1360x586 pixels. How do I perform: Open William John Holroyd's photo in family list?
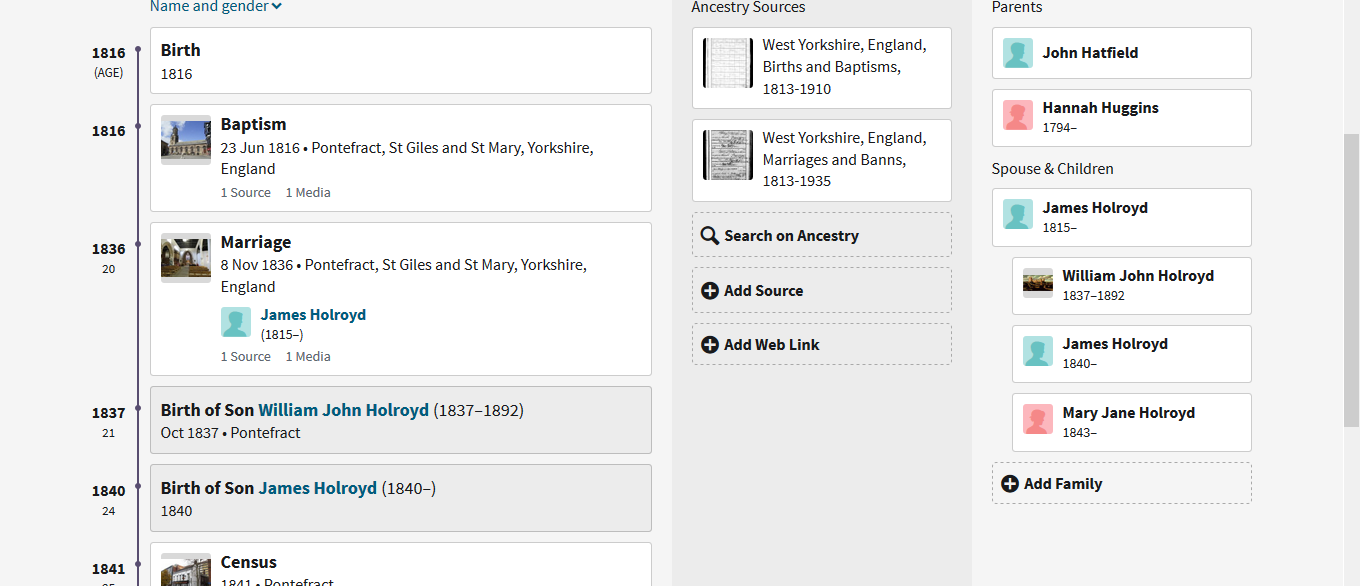tap(1038, 283)
